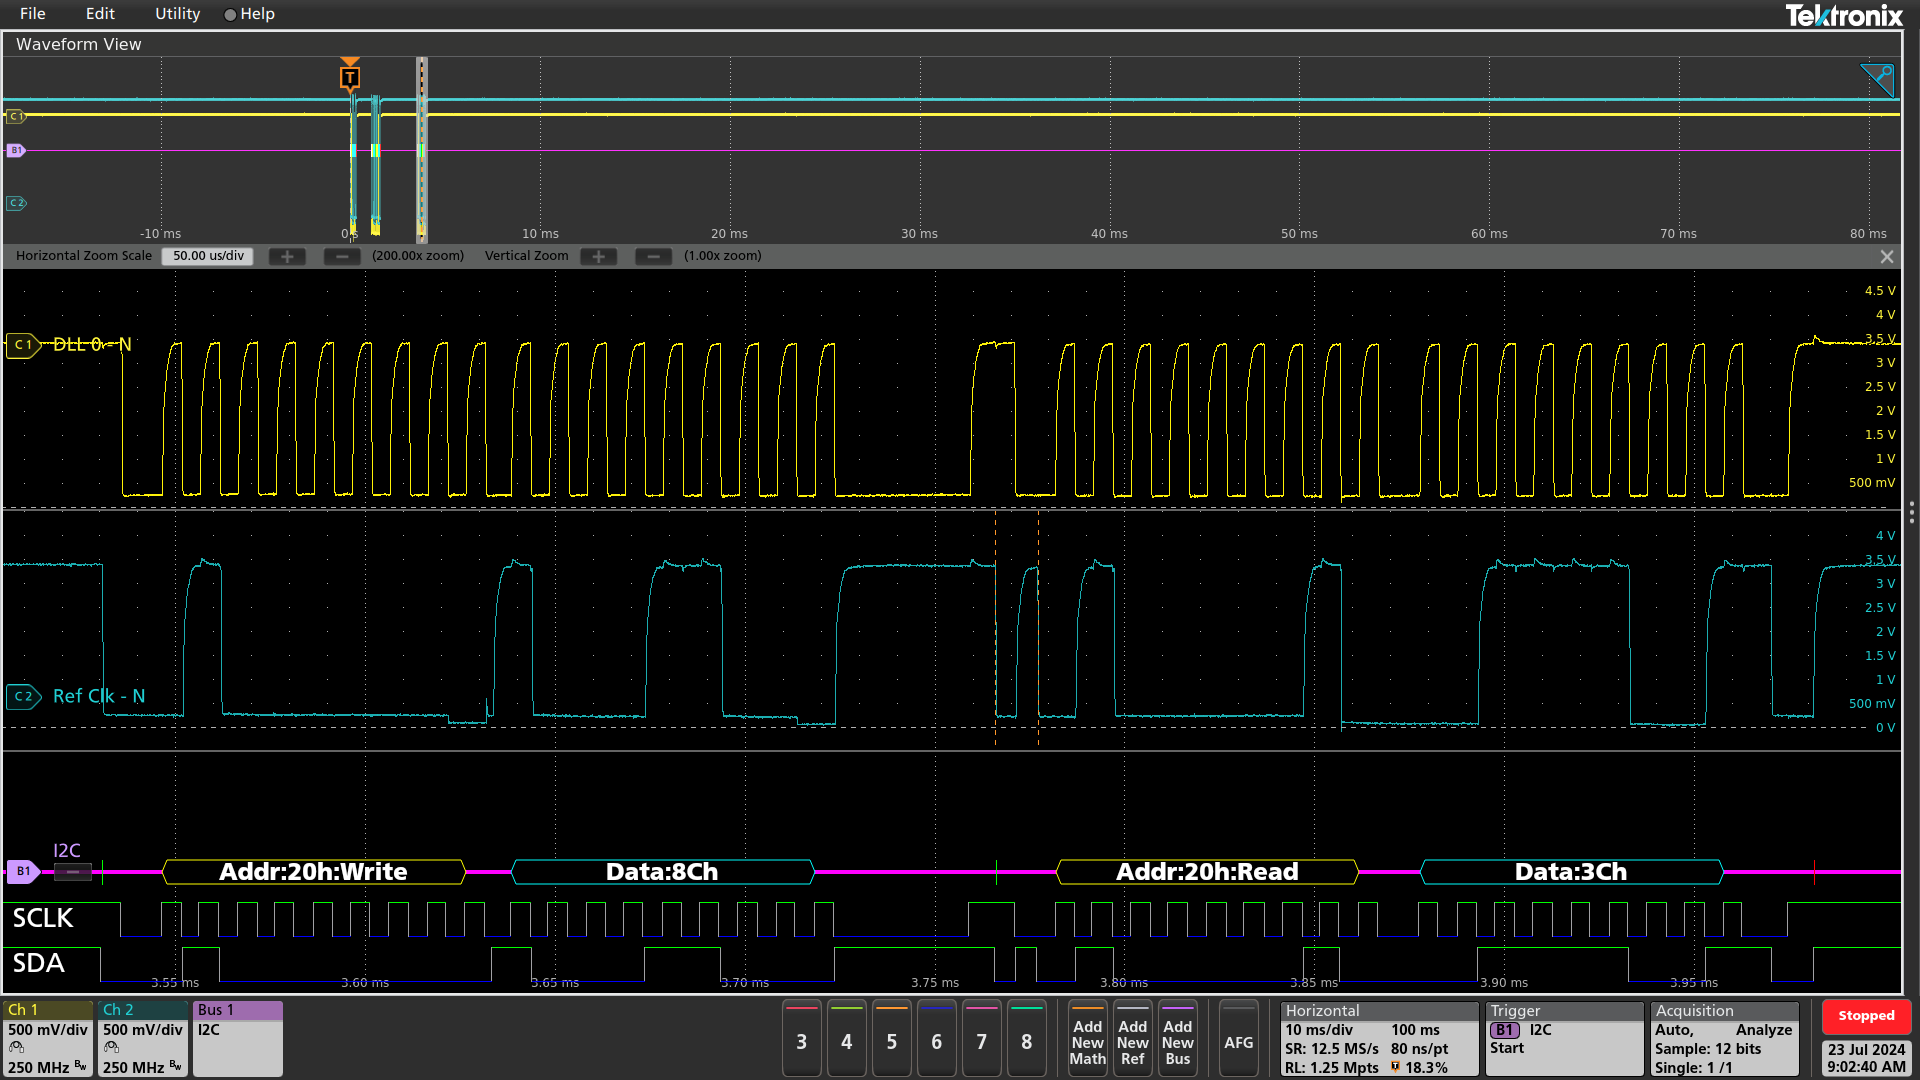
Task: Click the Ref Clk - N channel label
Action: click(99, 696)
